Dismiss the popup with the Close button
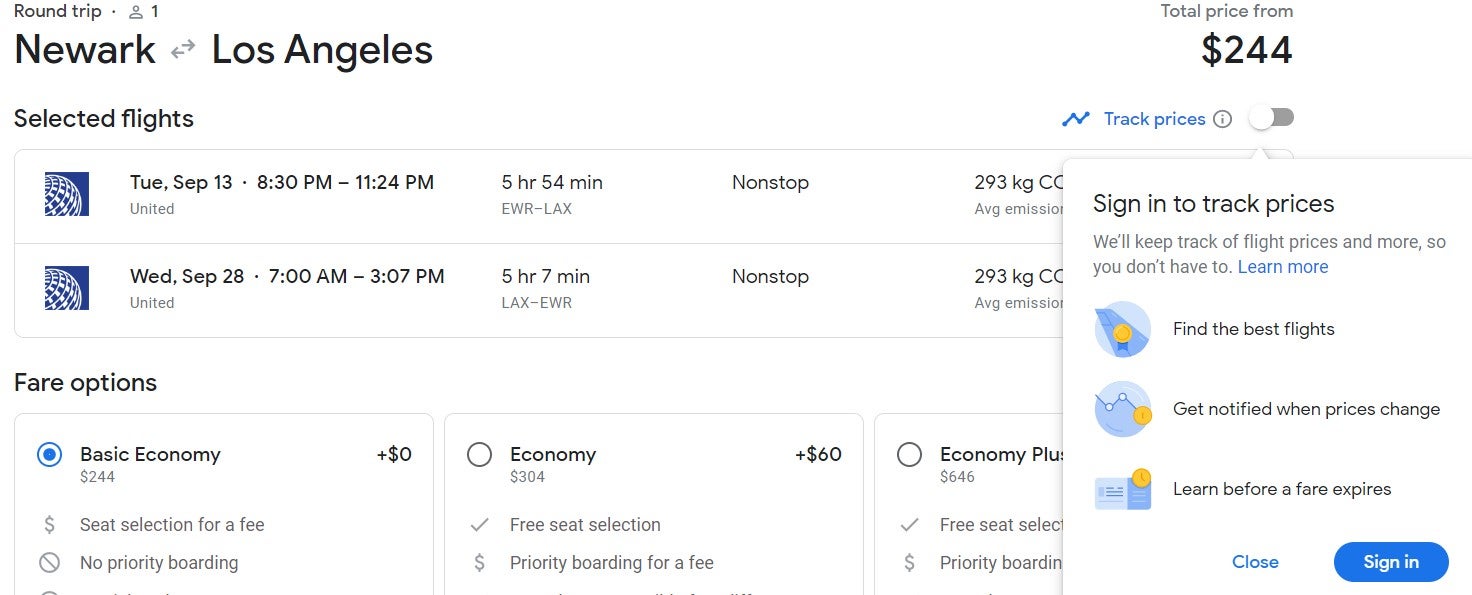1472x595 pixels. [x=1255, y=562]
